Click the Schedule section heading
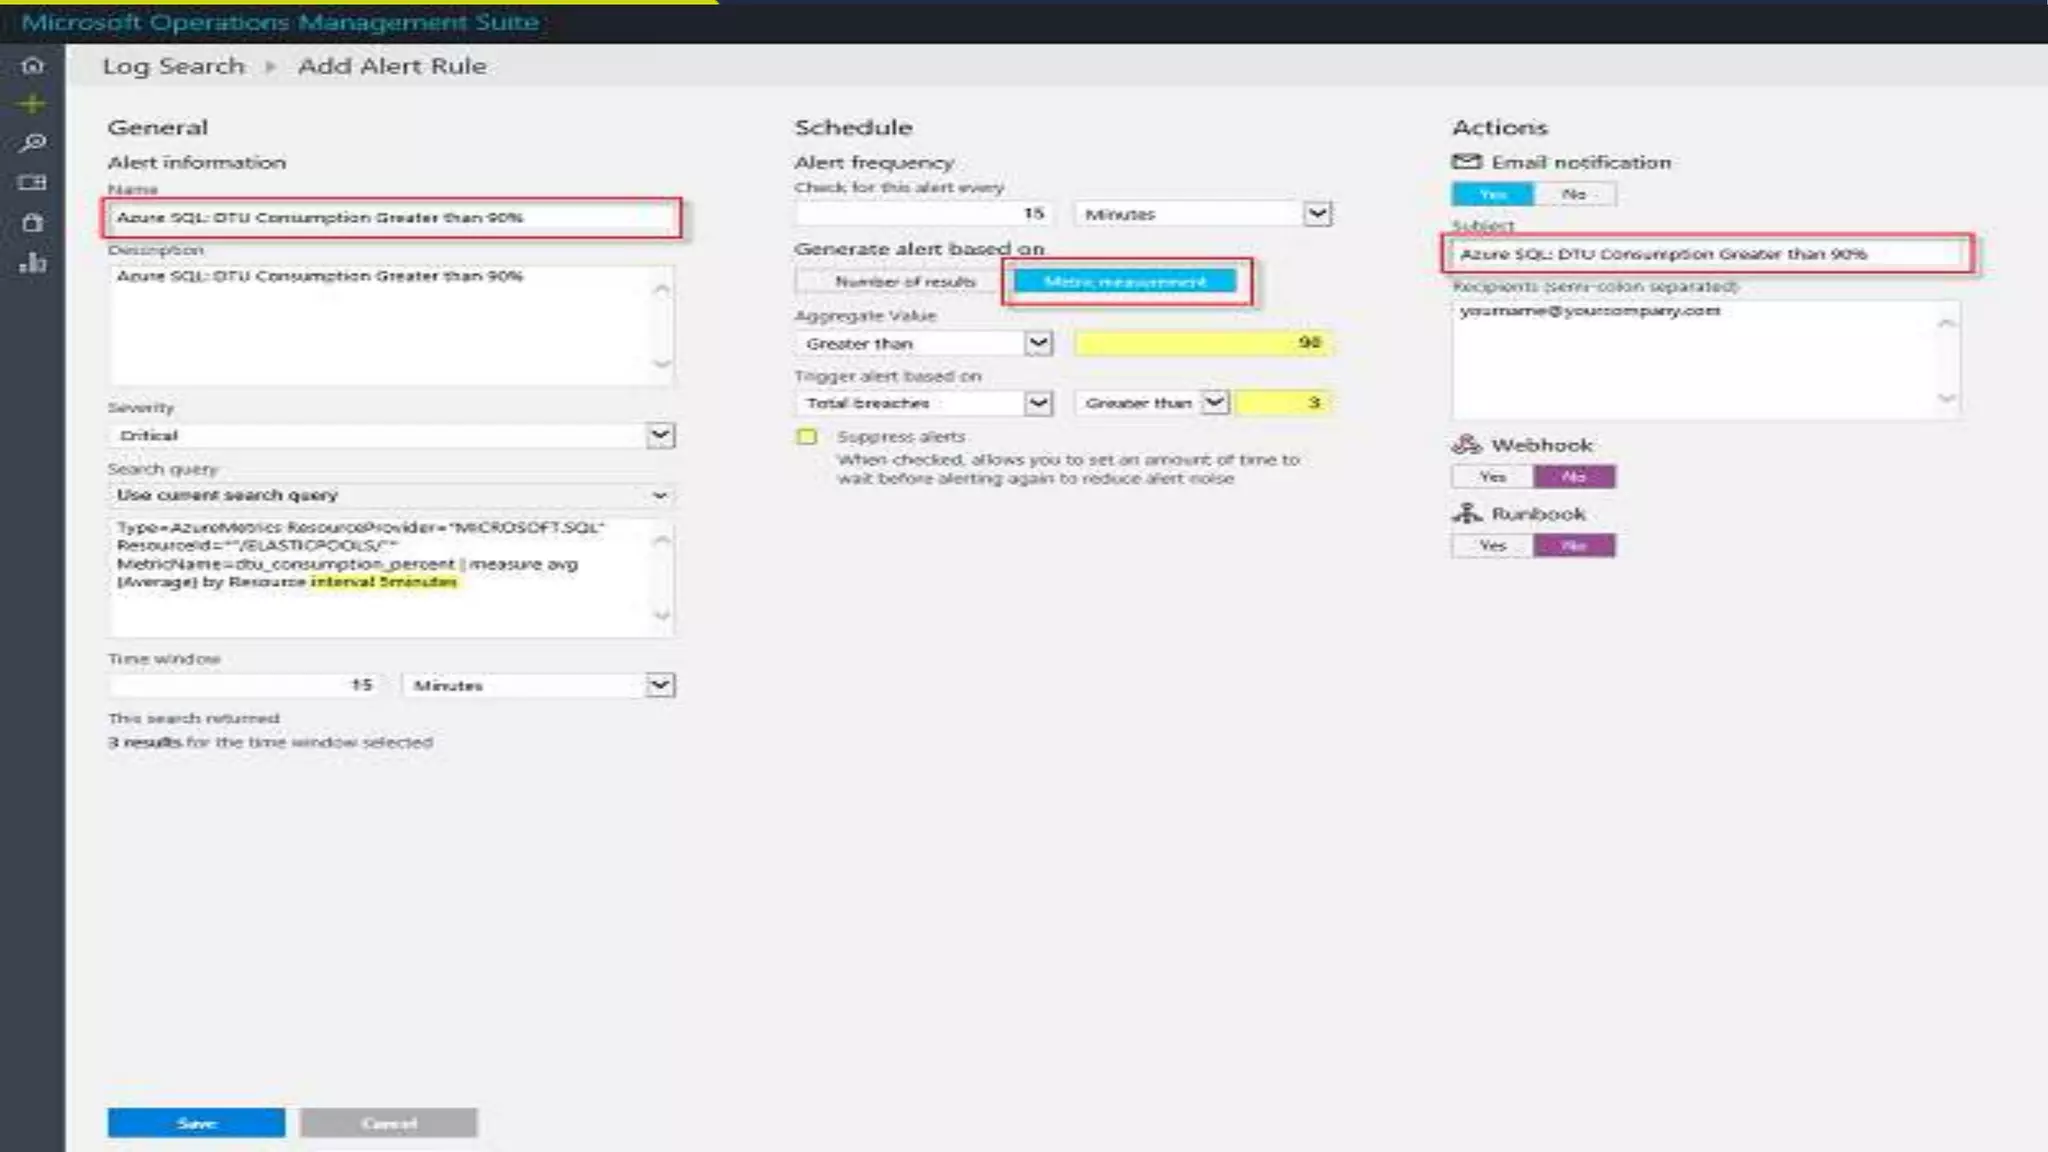2048x1152 pixels. pos(853,127)
